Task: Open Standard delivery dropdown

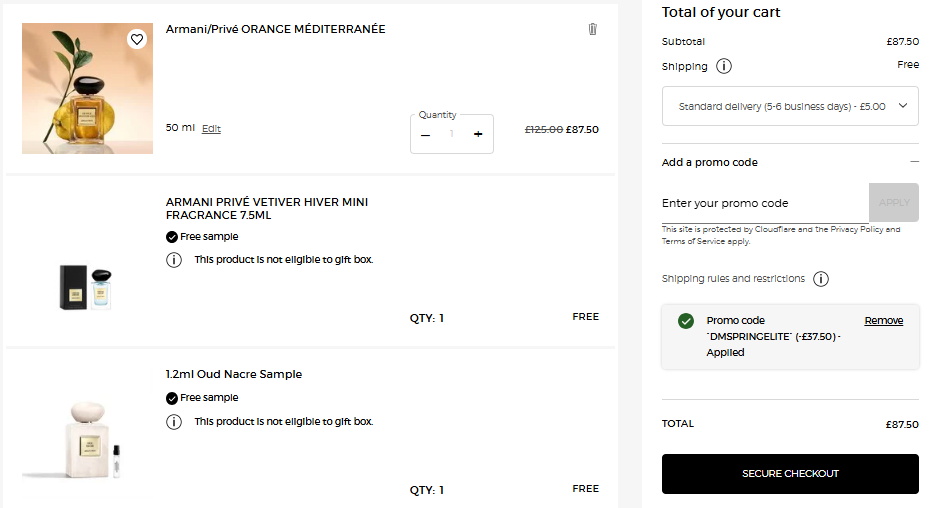Action: [790, 106]
